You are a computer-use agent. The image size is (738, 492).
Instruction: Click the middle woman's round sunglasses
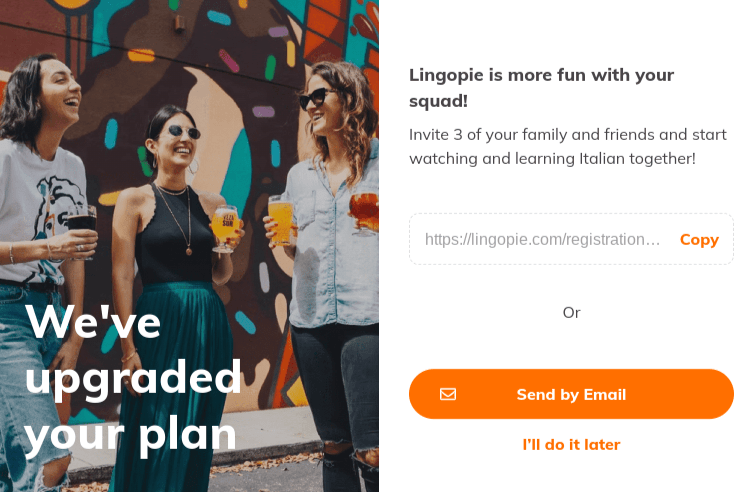(x=183, y=132)
